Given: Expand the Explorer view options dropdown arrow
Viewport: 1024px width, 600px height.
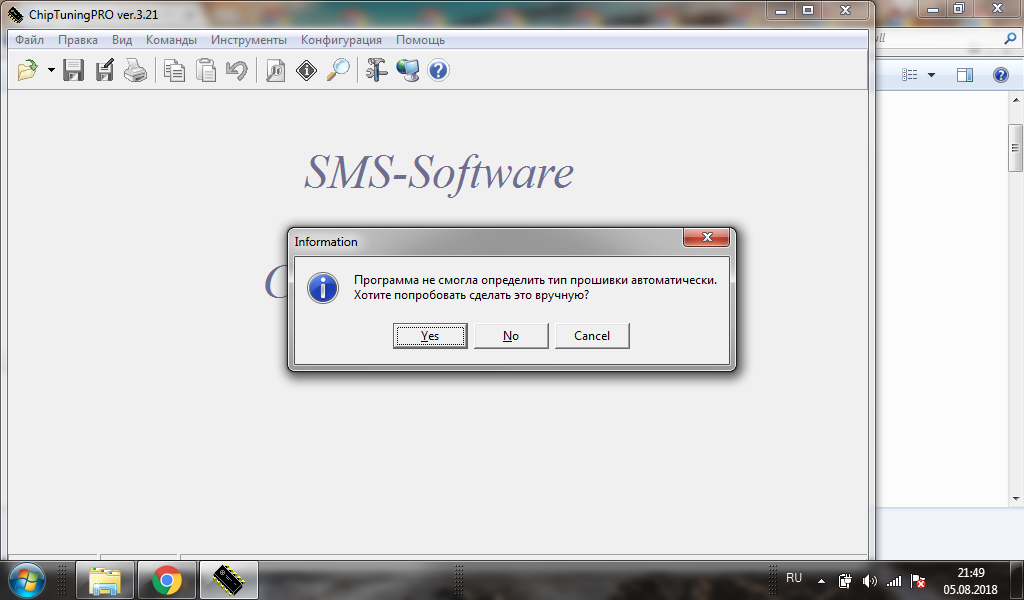Looking at the screenshot, I should 932,76.
